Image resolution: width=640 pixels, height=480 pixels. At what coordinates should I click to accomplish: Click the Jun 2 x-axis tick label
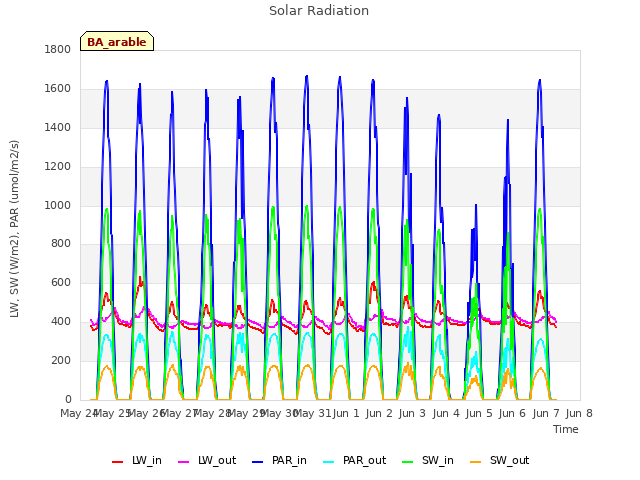pyautogui.click(x=379, y=413)
